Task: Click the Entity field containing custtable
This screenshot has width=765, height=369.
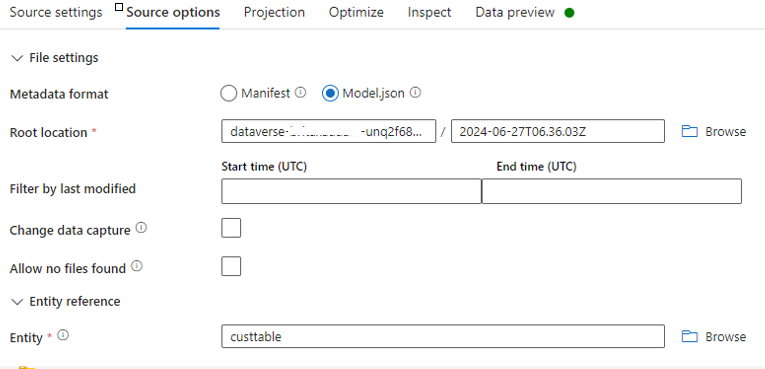Action: 443,336
